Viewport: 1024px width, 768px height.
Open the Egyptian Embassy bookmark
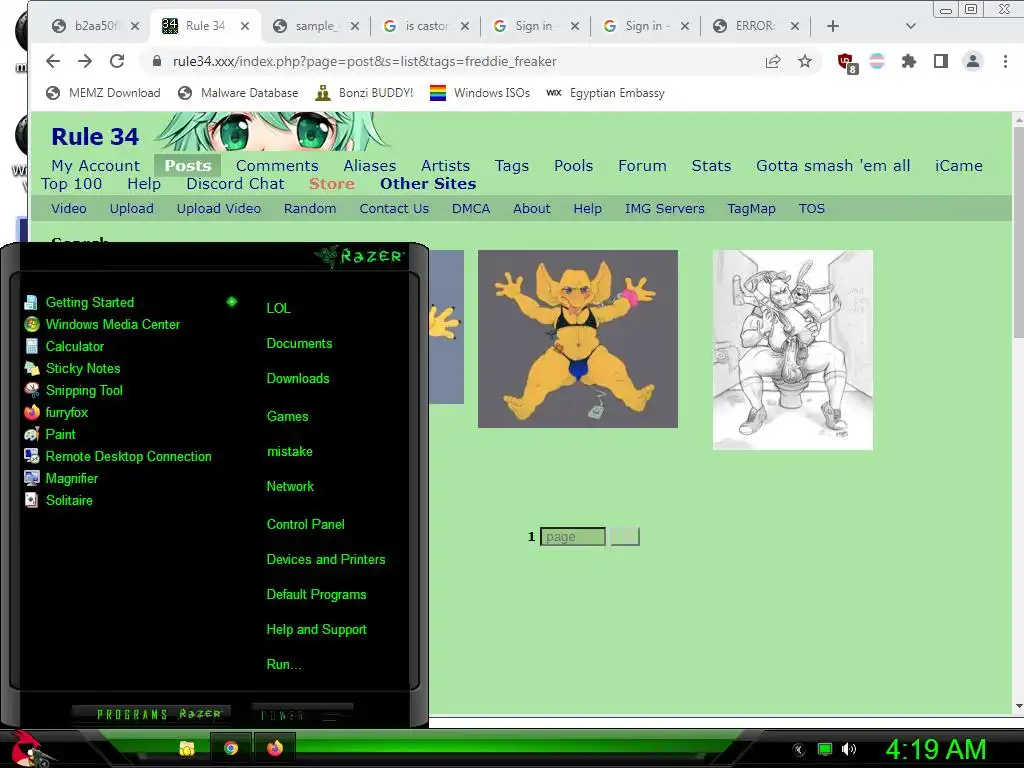coord(605,93)
